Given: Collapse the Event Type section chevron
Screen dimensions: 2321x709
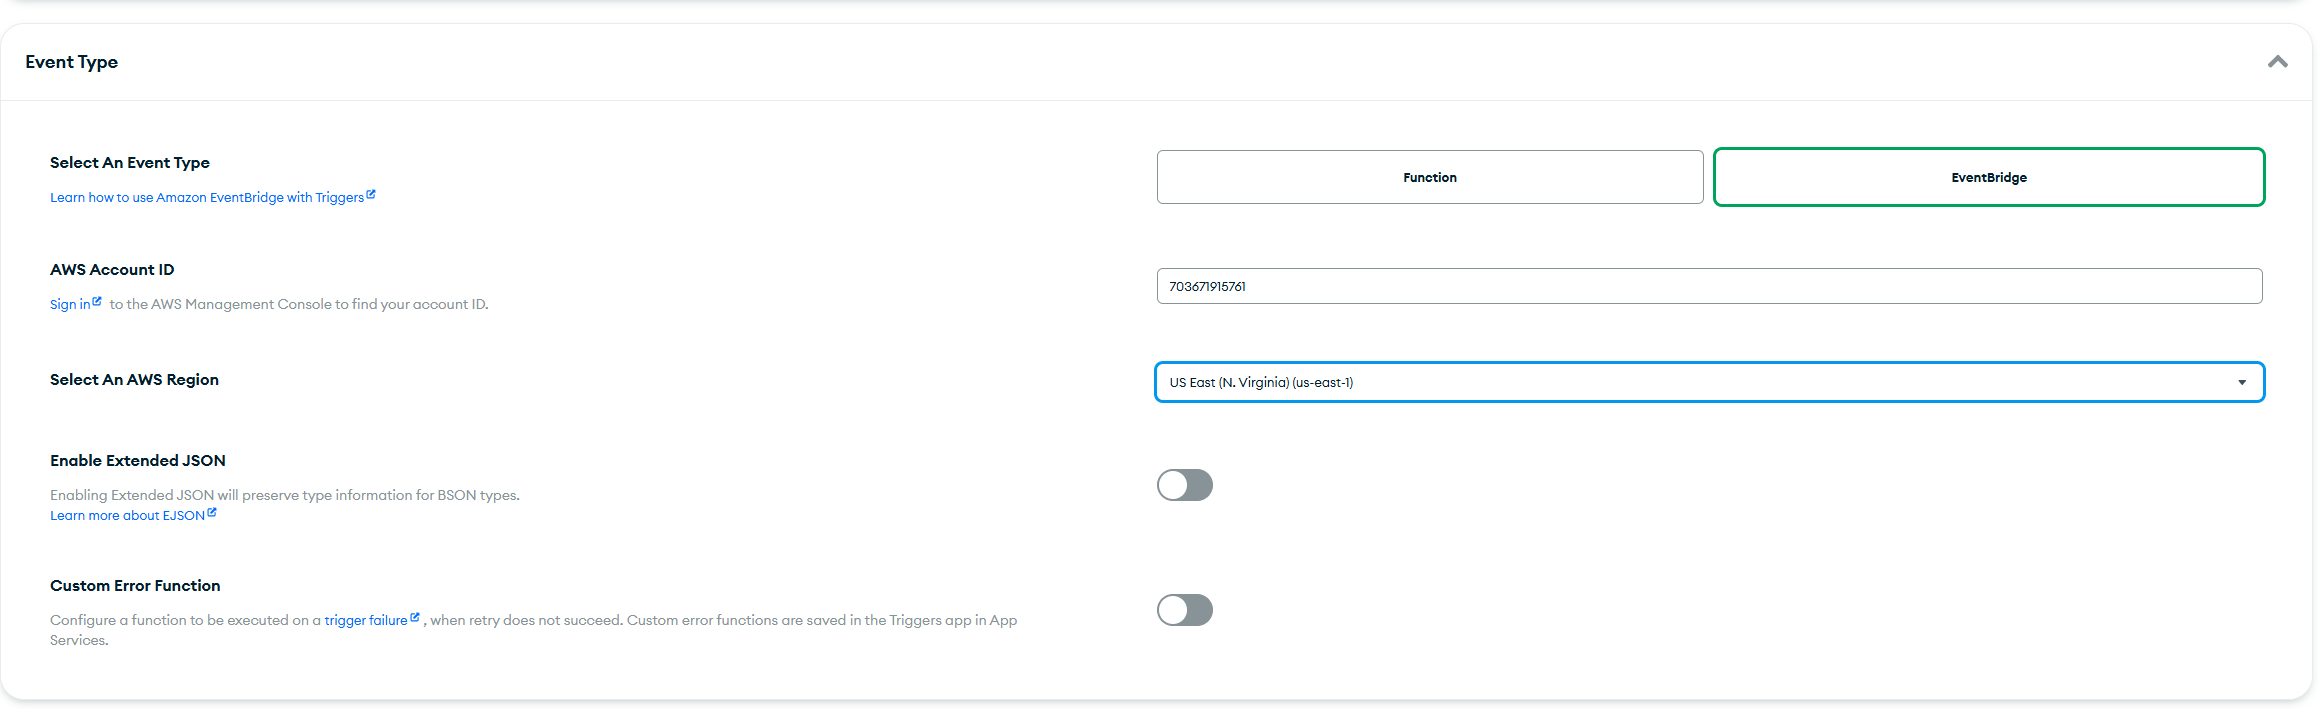Looking at the screenshot, I should click(2277, 62).
